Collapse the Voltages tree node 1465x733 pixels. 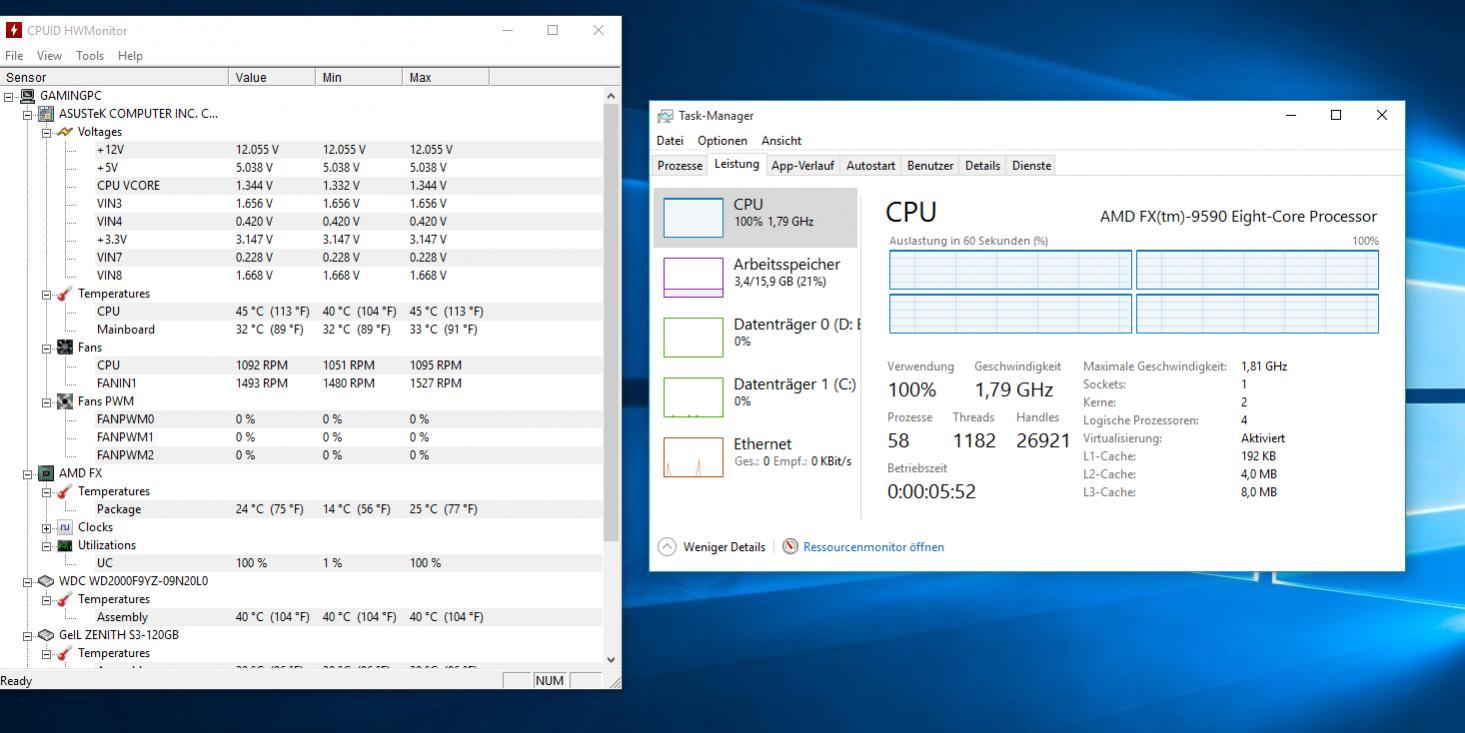pos(46,132)
